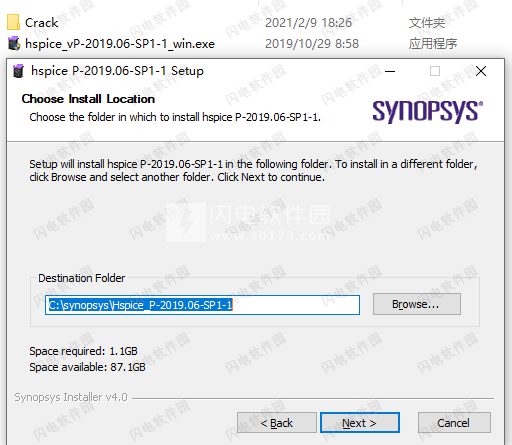The image size is (512, 445).
Task: Click the date 2021/2/9 18:26
Action: click(308, 23)
